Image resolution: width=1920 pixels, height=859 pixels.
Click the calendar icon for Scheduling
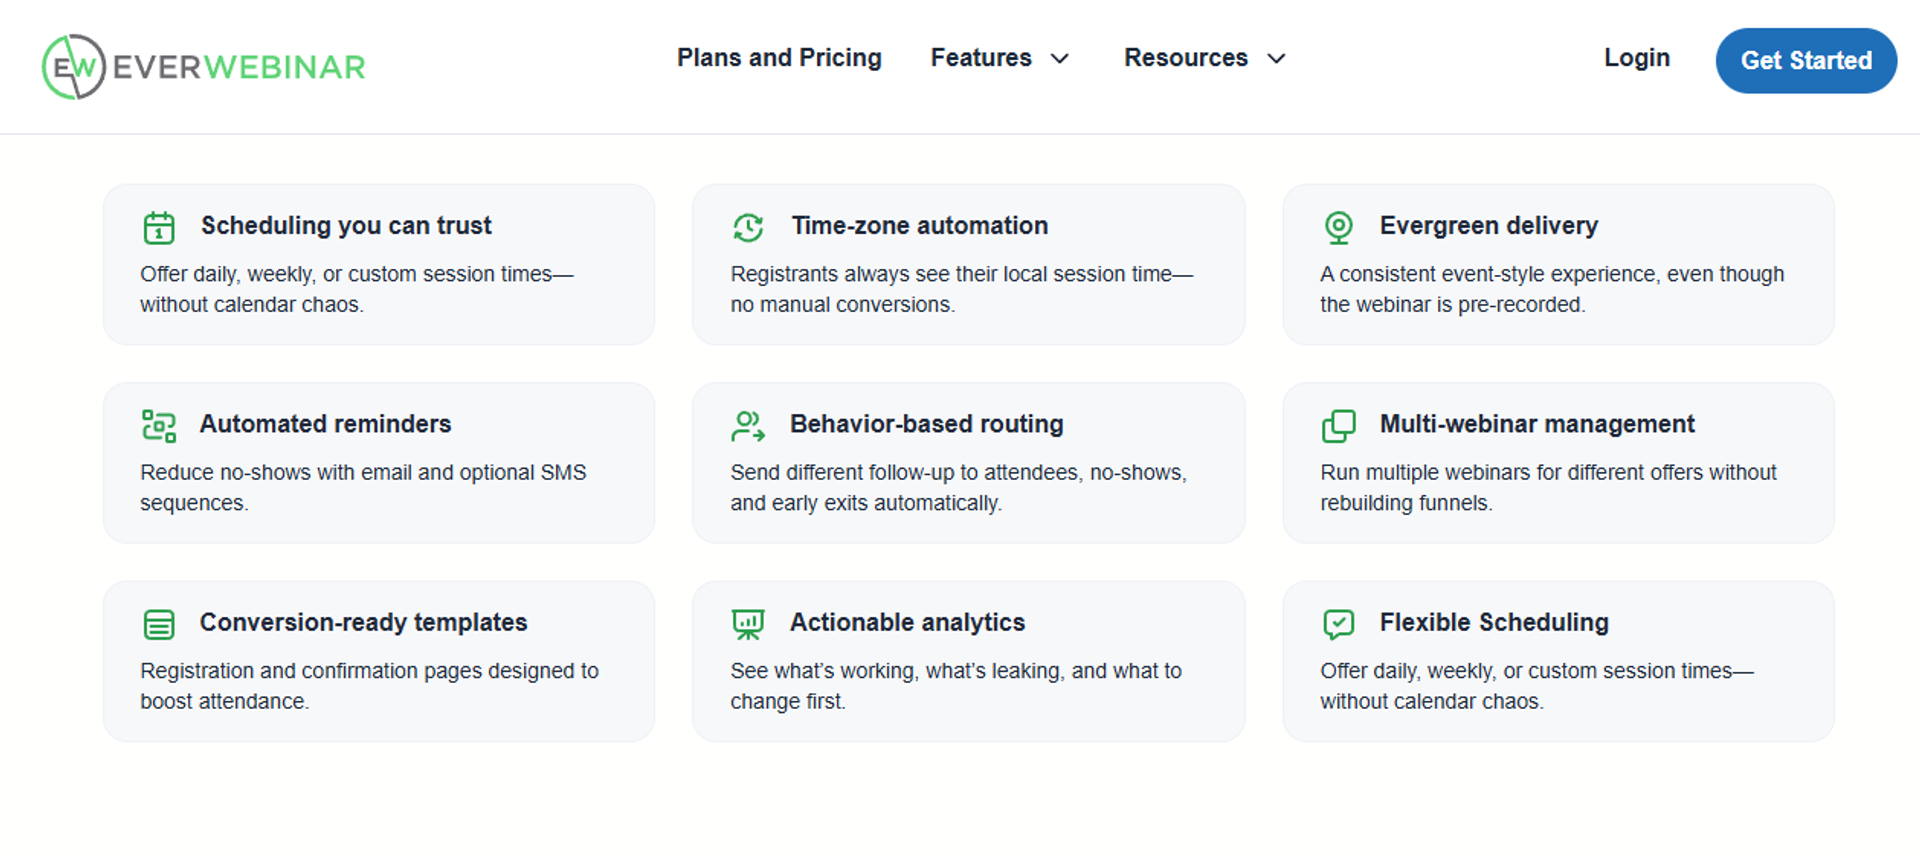pyautogui.click(x=159, y=227)
